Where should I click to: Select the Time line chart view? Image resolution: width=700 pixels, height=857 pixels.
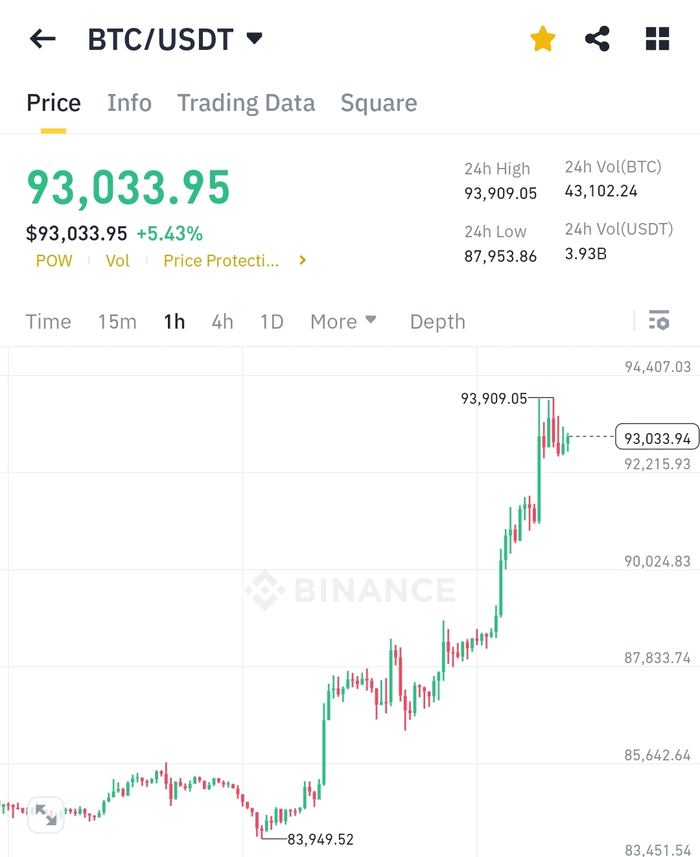click(x=48, y=321)
